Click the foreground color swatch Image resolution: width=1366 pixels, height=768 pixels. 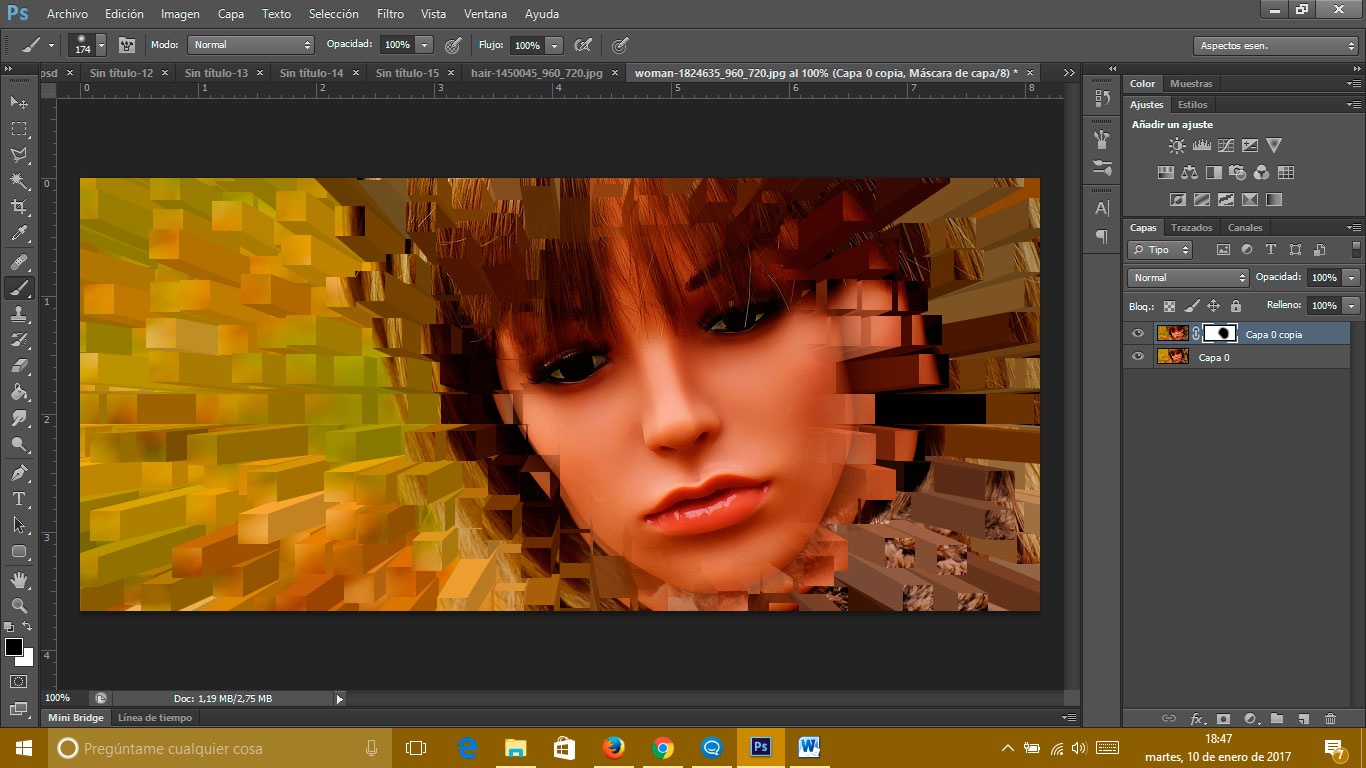pos(14,648)
